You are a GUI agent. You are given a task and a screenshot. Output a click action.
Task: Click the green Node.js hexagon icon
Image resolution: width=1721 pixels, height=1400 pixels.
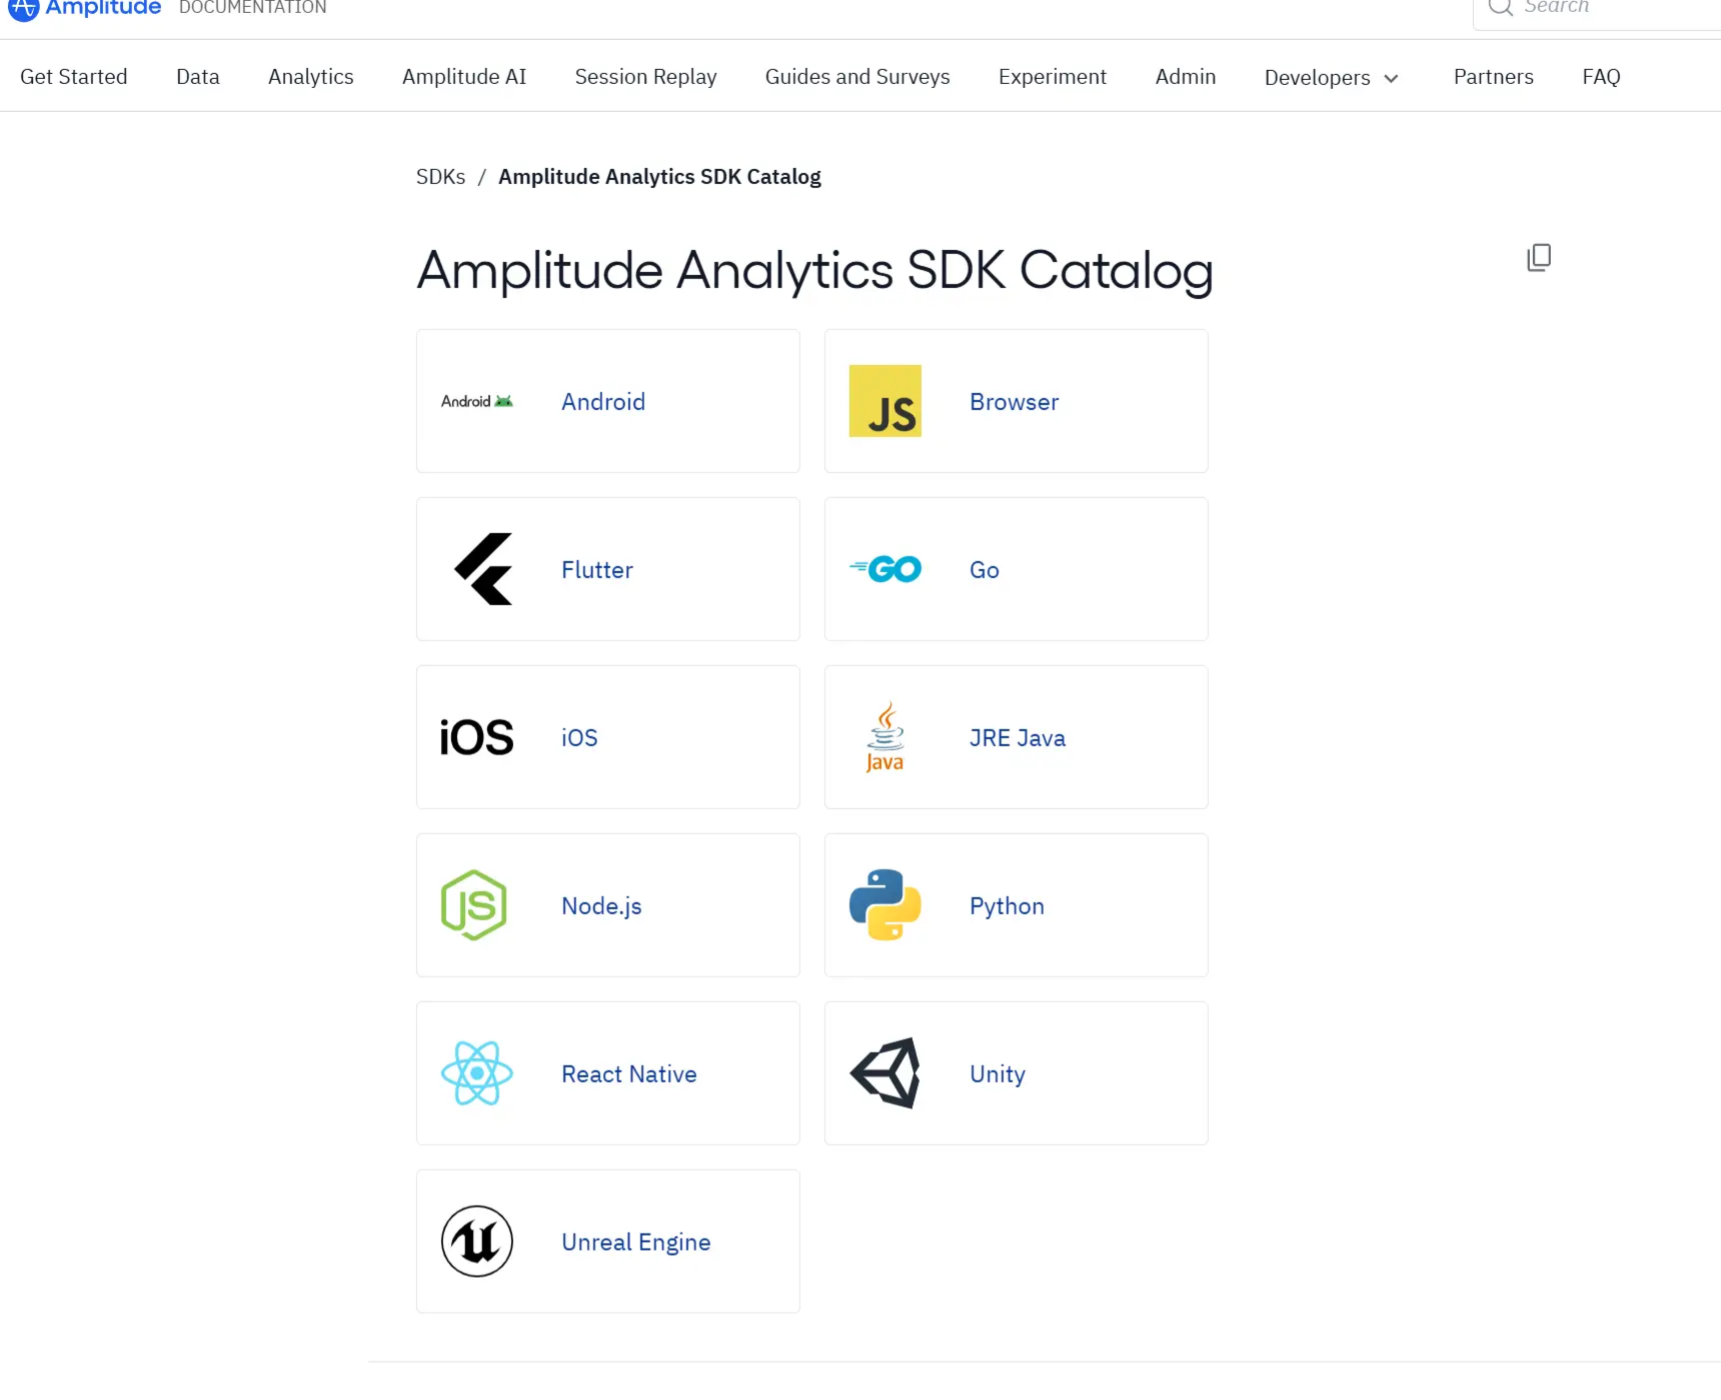click(x=474, y=905)
